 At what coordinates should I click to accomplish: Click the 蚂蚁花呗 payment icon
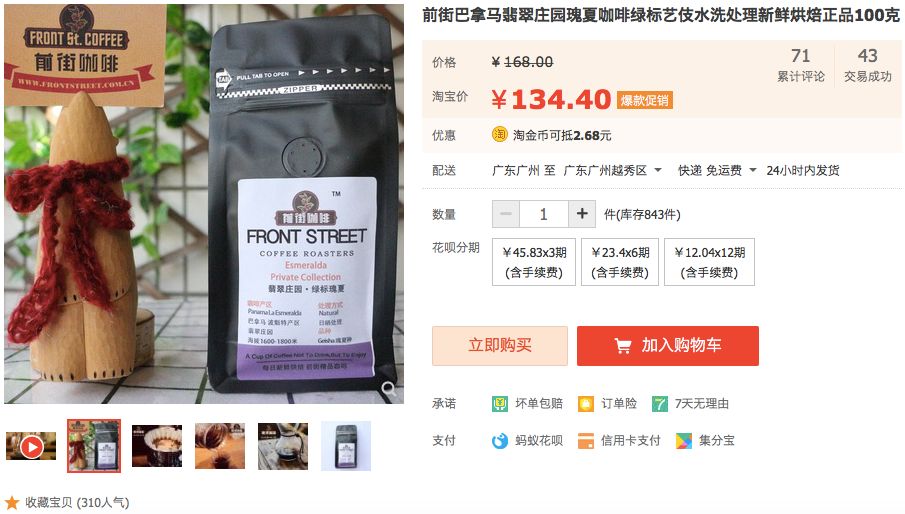(x=500, y=441)
